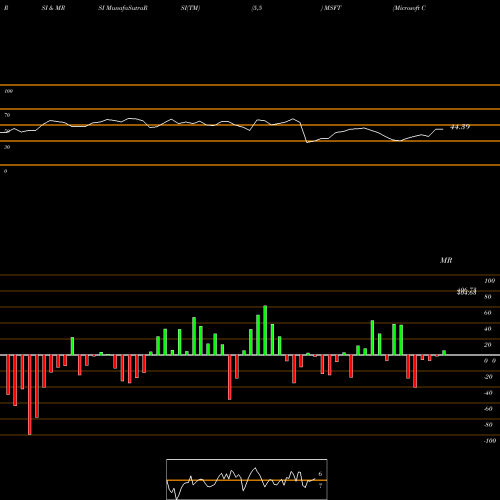Click the '-80' label on the MR axis
Screen dimensions: 500x500
(488, 425)
